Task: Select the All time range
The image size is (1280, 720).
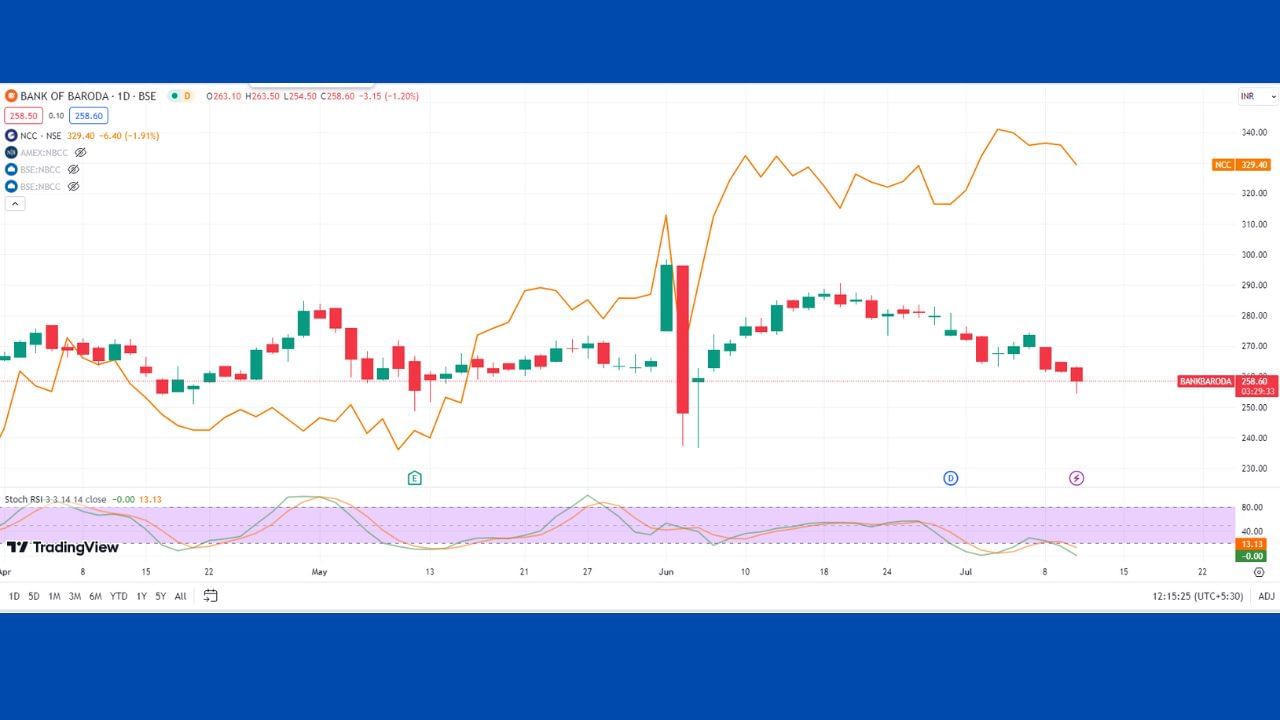Action: point(180,596)
